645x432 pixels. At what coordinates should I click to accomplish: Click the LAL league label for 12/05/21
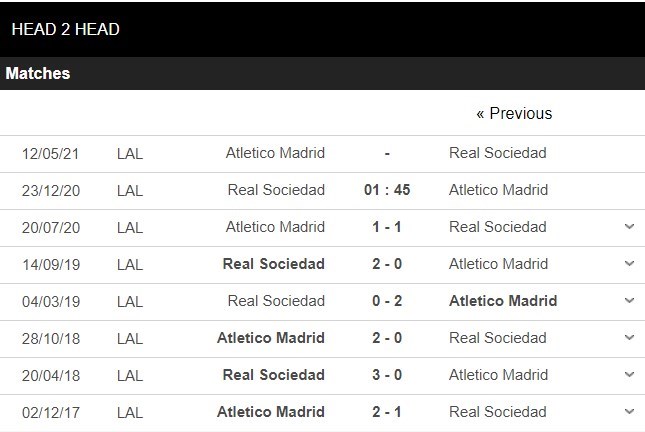click(130, 153)
